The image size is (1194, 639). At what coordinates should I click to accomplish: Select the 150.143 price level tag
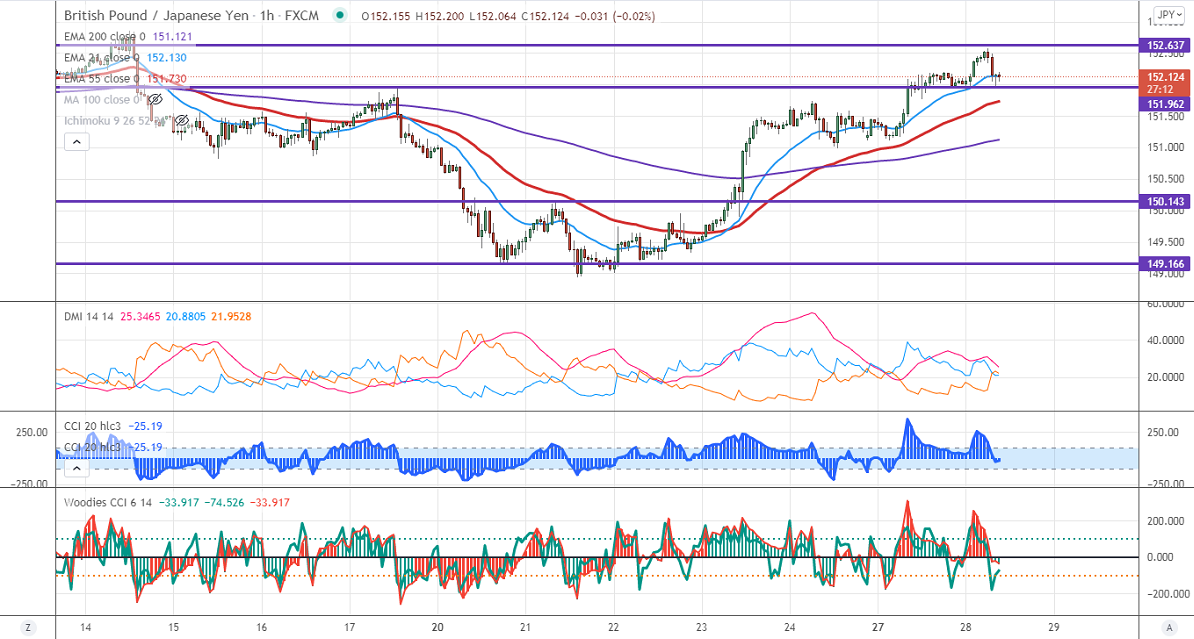(1166, 202)
